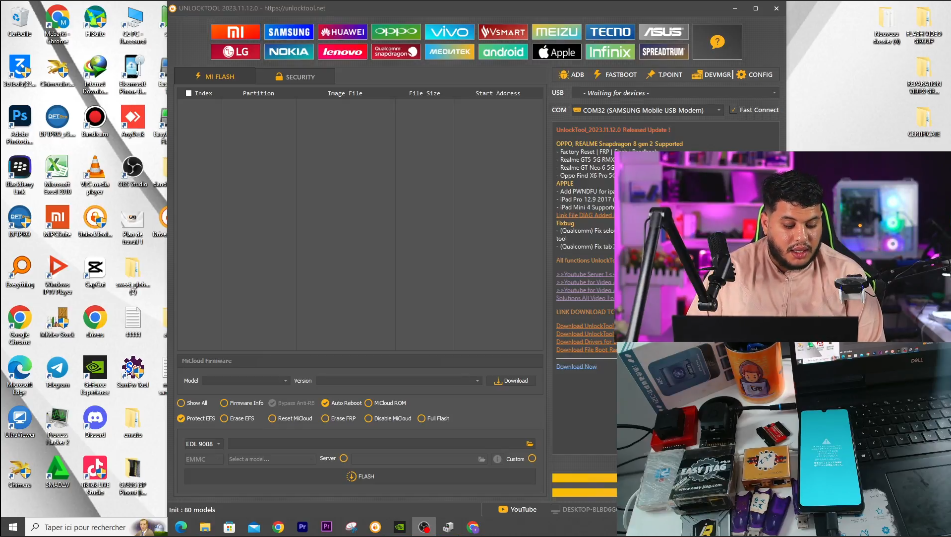This screenshot has width=951, height=537.
Task: Open VLC media player desktop shortcut
Action: coord(95,175)
